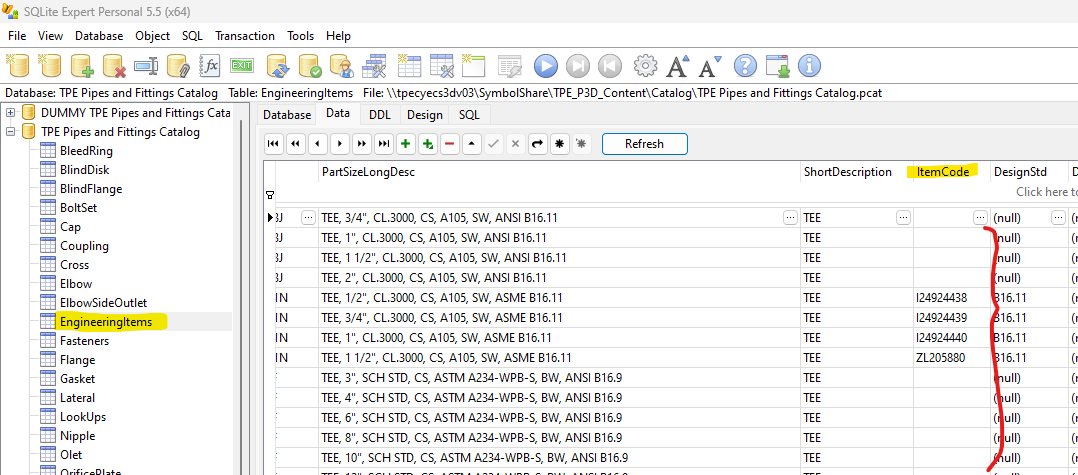Open ellipsis editor in DesignStd first row
The image size is (1078, 475).
pos(1057,218)
